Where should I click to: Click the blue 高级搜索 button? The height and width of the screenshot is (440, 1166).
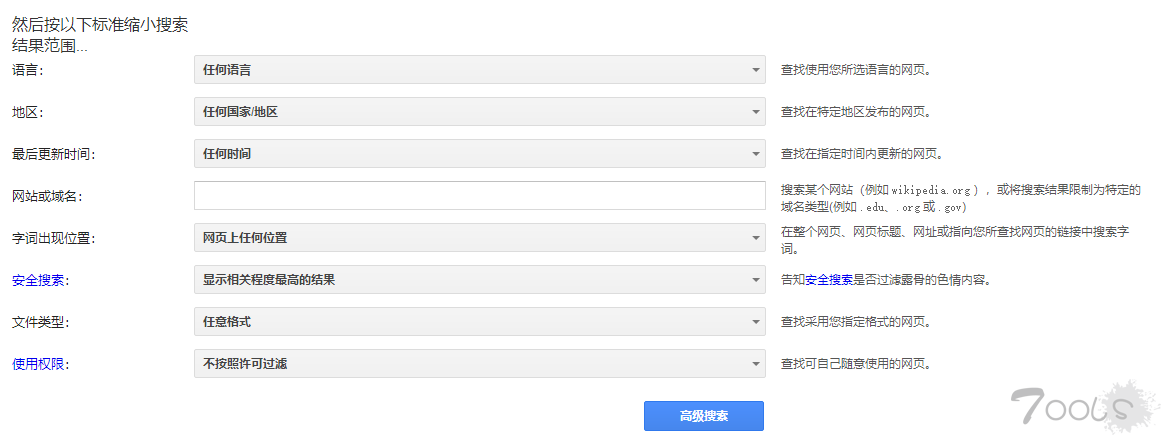[x=703, y=415]
